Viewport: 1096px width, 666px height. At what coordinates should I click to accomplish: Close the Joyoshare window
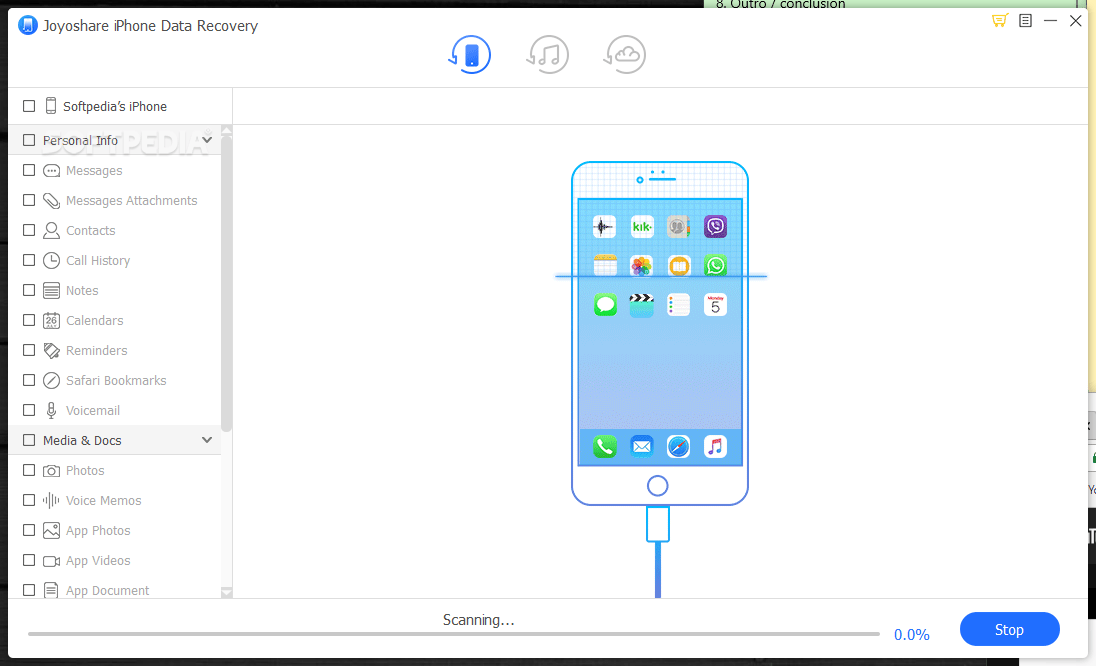pos(1076,21)
